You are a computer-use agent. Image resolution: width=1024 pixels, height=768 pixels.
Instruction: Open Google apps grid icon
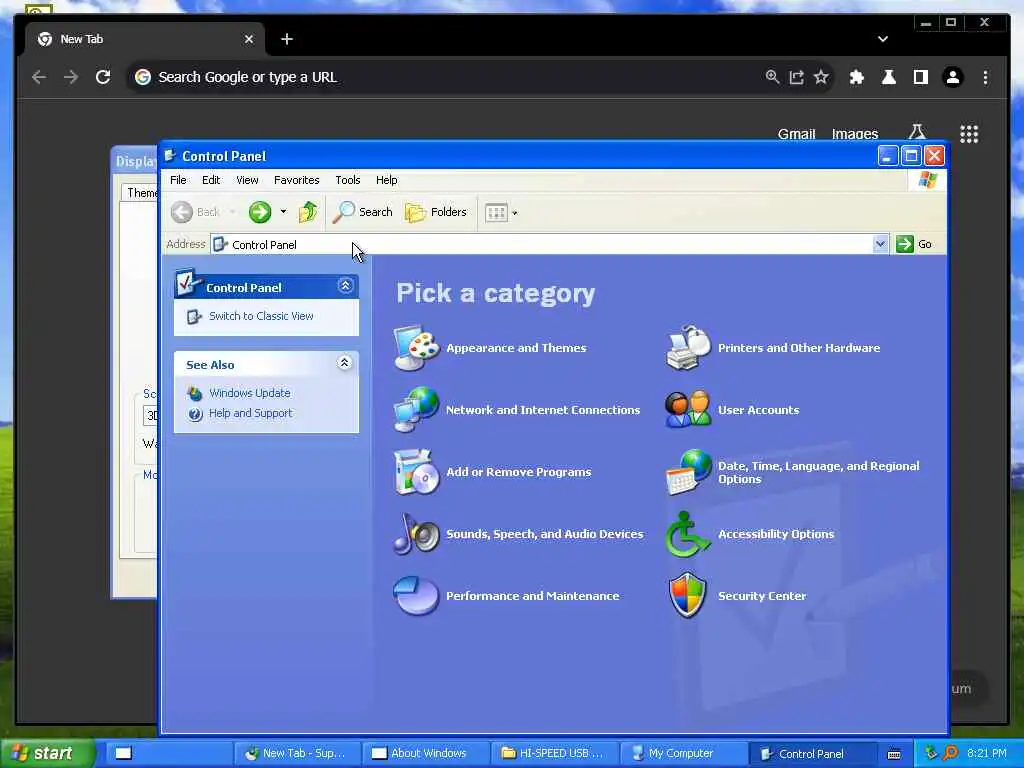click(x=969, y=134)
